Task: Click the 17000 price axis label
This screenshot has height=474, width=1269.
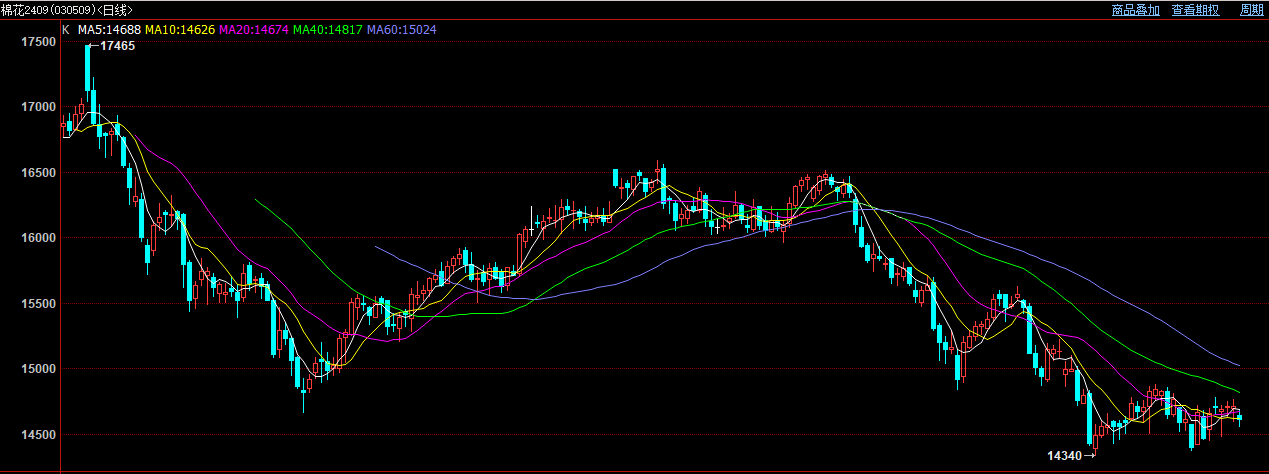Action: [x=38, y=107]
